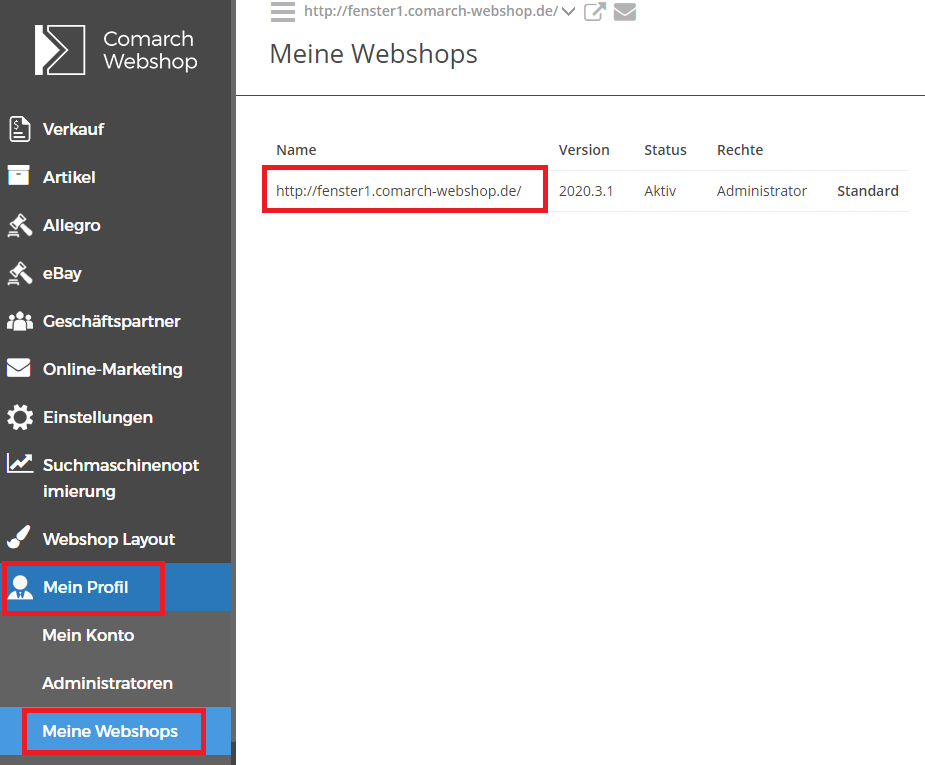925x765 pixels.
Task: Click the shop URL in the top bar
Action: point(431,11)
